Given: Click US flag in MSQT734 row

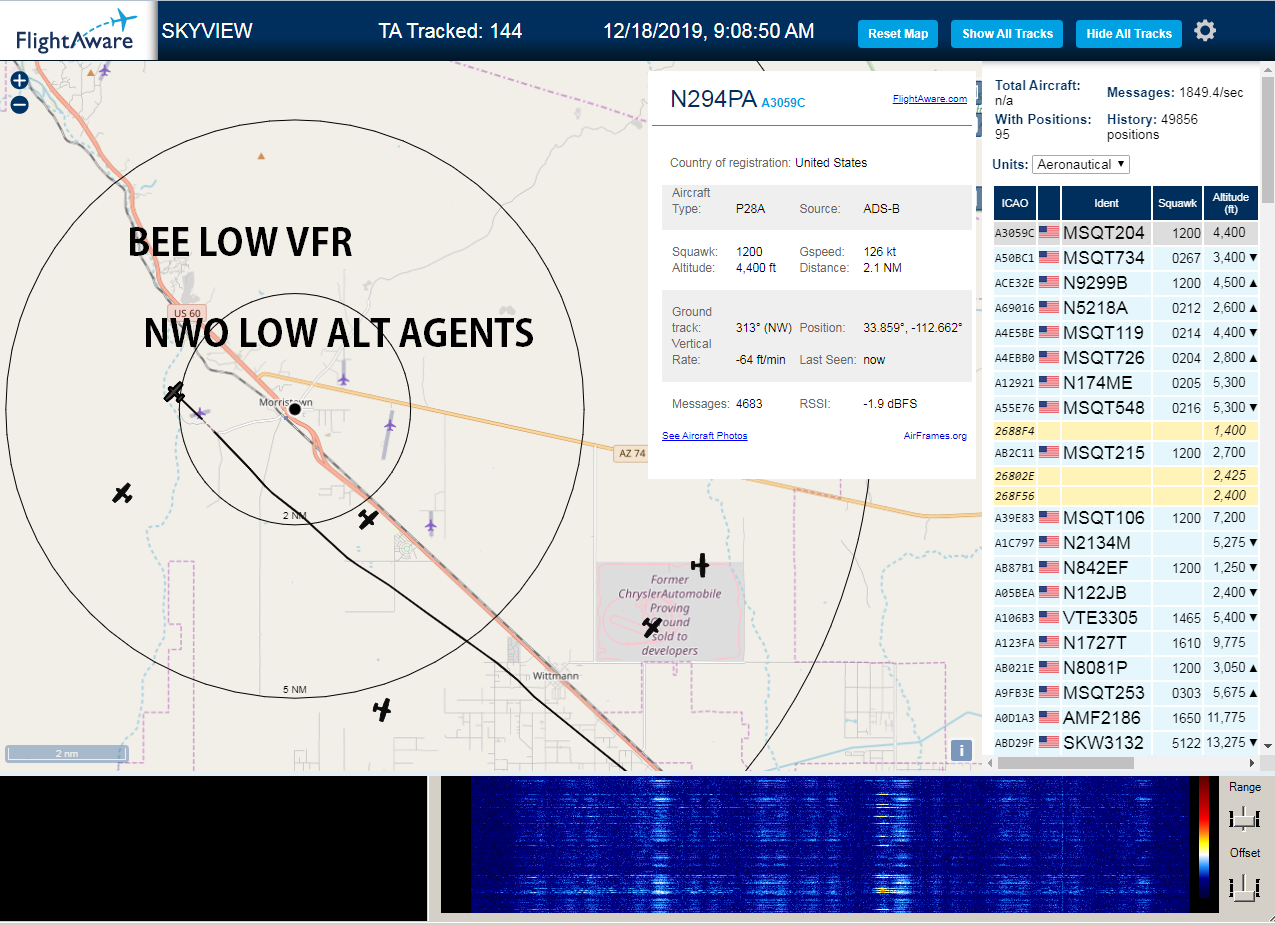Looking at the screenshot, I should (1049, 258).
